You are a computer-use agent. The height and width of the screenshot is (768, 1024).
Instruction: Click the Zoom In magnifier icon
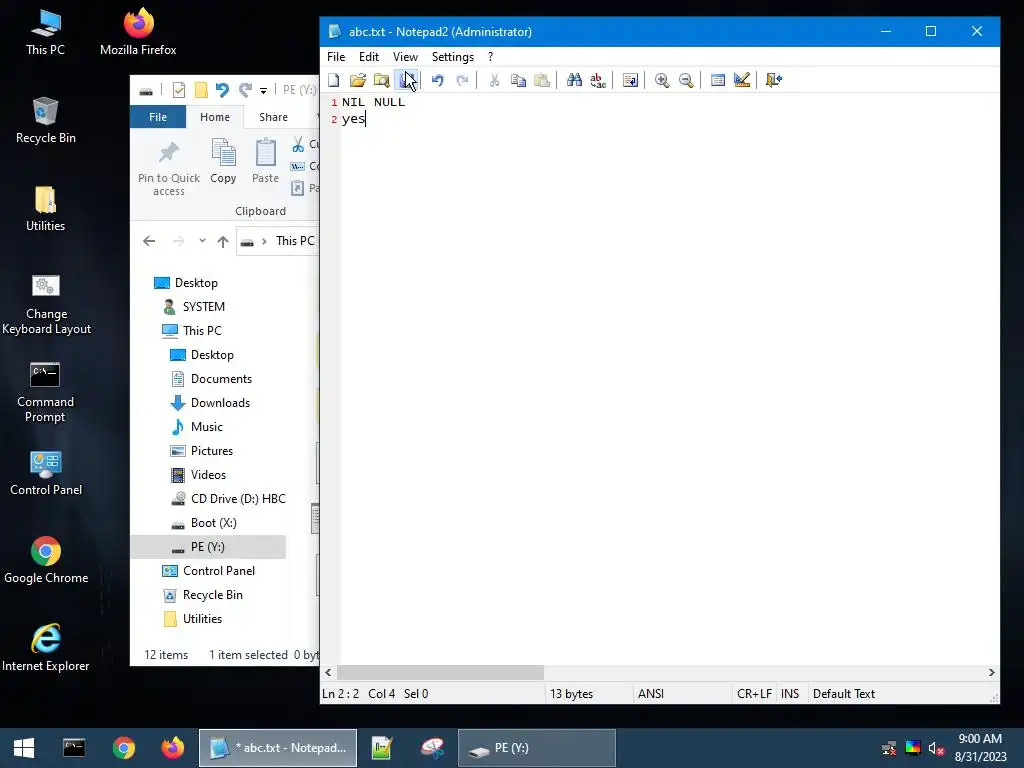click(662, 80)
